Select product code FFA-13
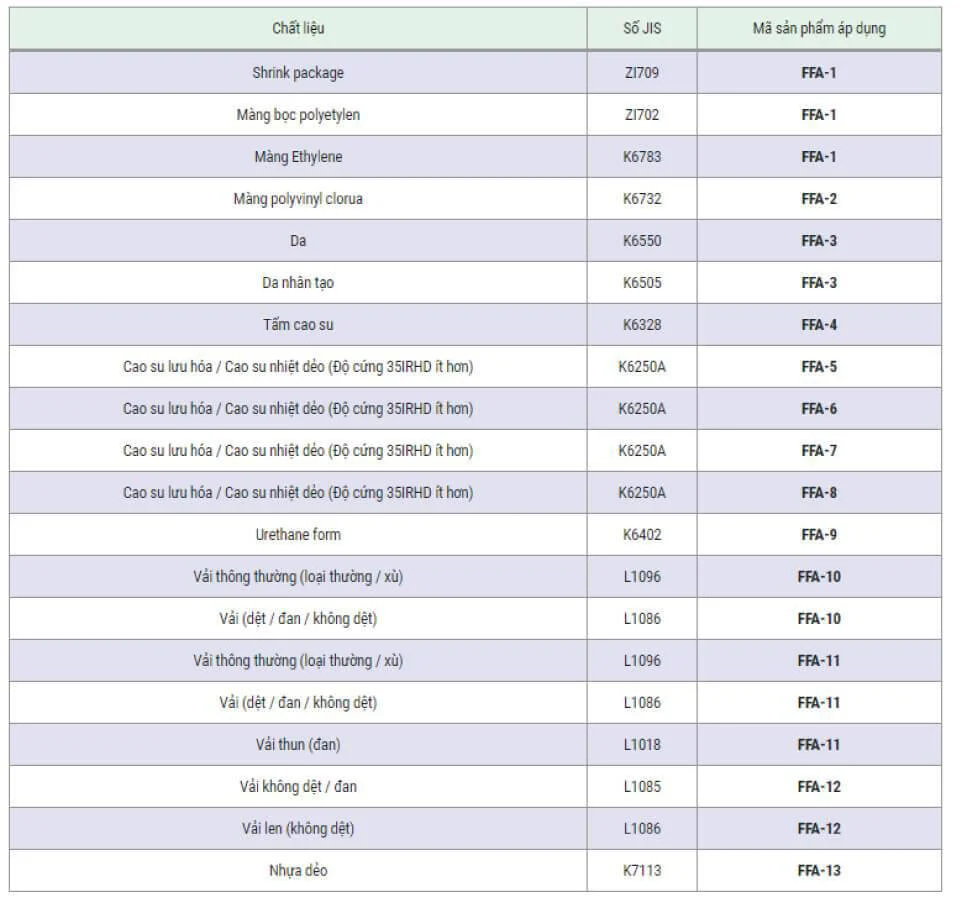 819,871
